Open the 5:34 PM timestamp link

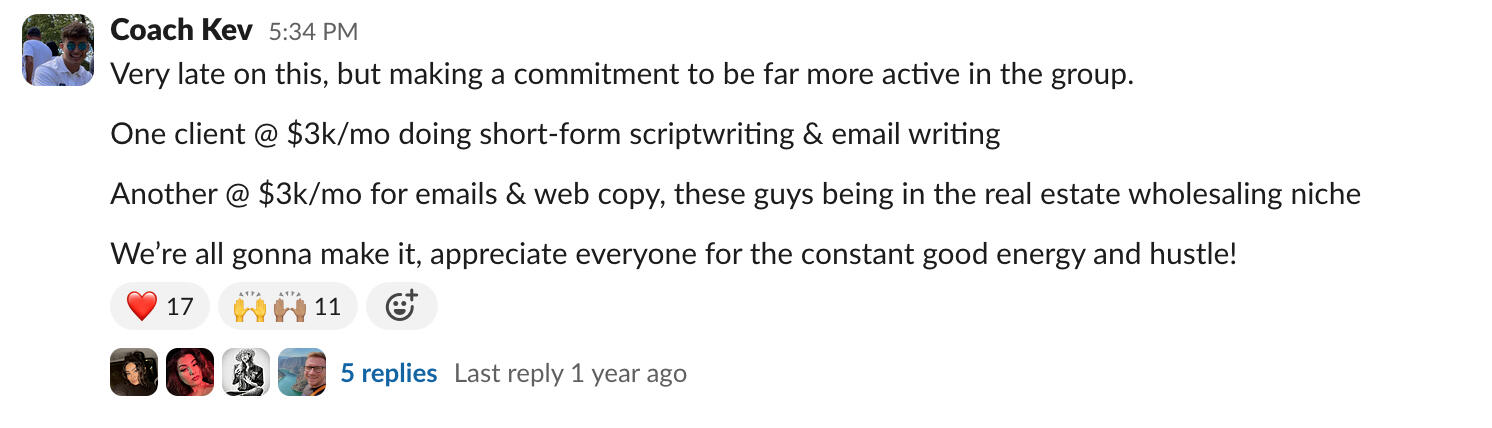313,32
